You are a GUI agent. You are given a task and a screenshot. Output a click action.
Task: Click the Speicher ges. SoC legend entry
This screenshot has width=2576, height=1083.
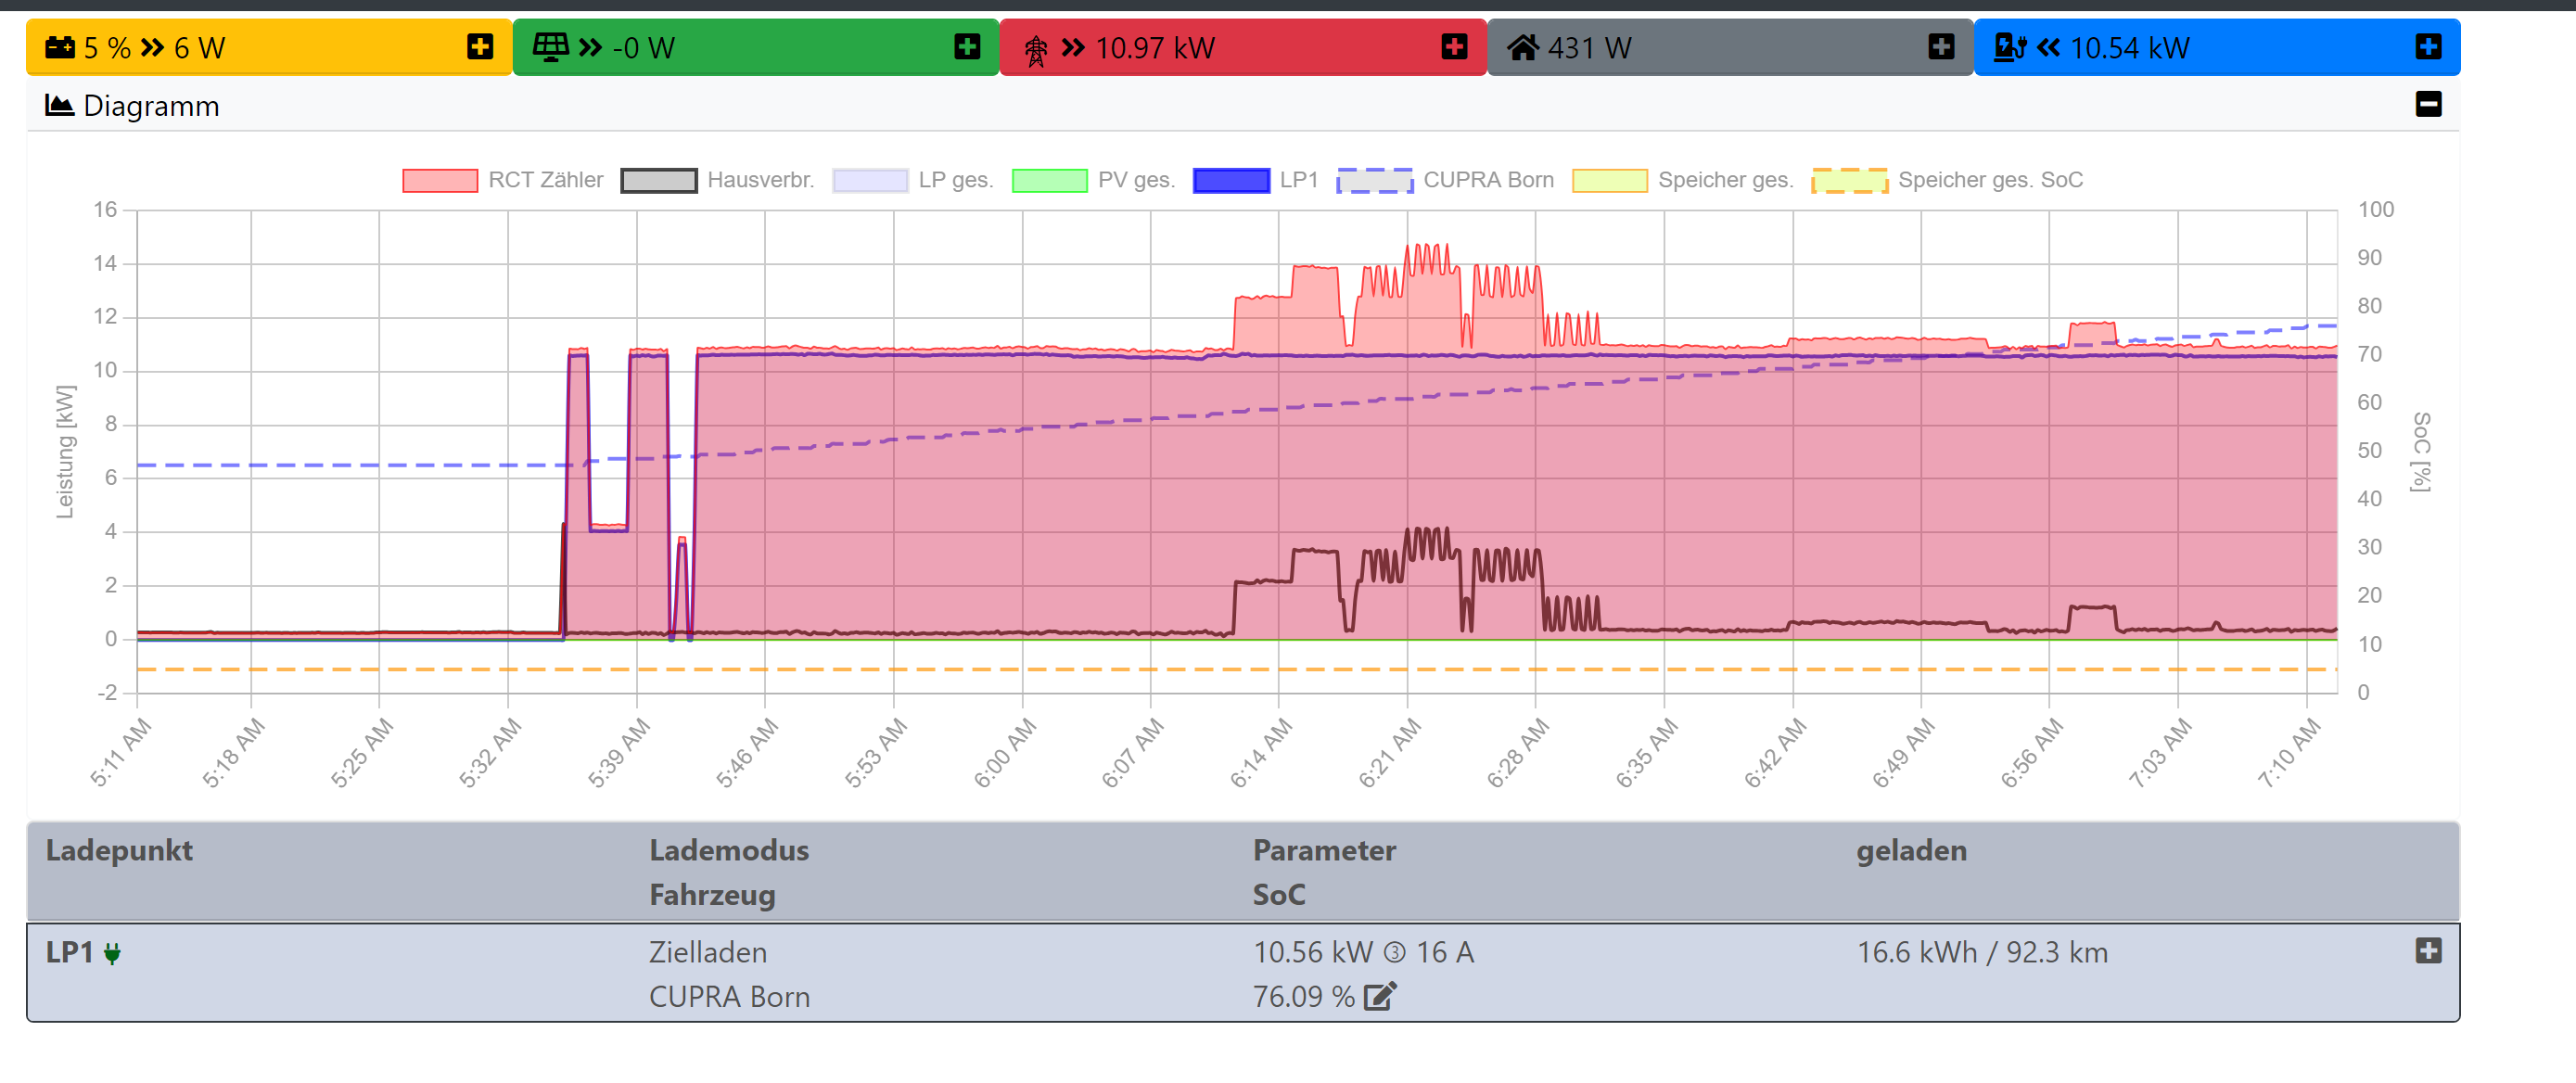(1947, 180)
